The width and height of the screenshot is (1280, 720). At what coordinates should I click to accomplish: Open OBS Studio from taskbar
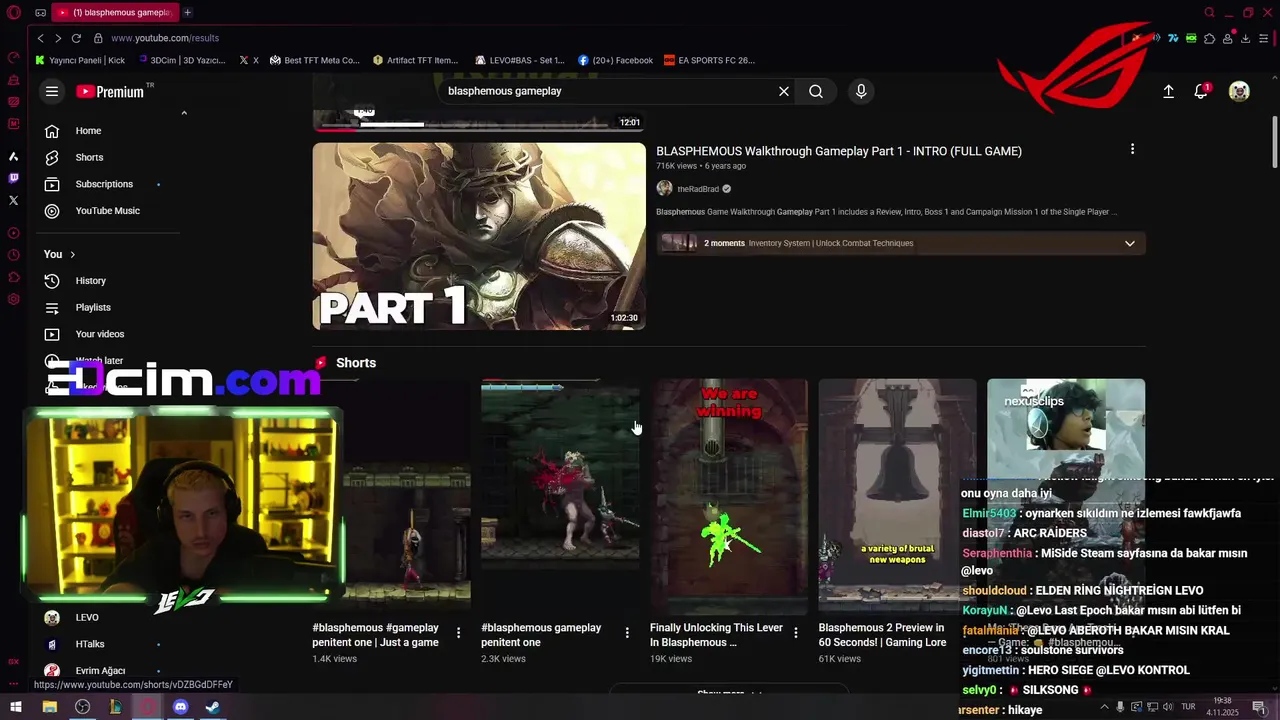(82, 707)
